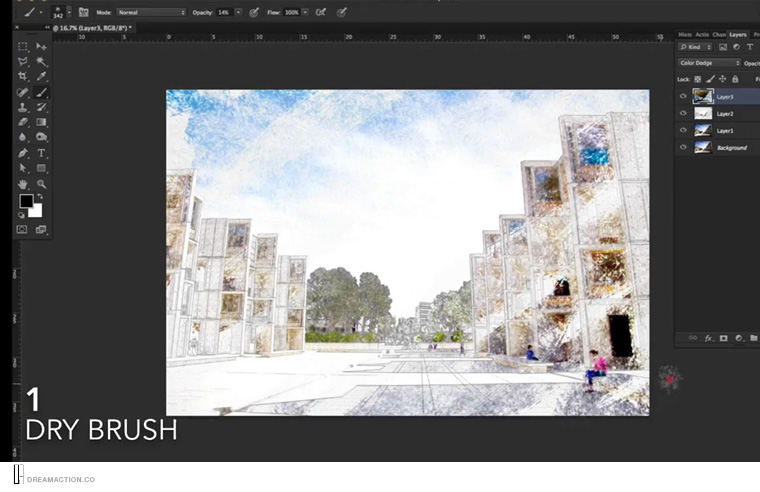Viewport: 760px width, 492px height.
Task: Toggle lock image pixels
Action: click(710, 79)
